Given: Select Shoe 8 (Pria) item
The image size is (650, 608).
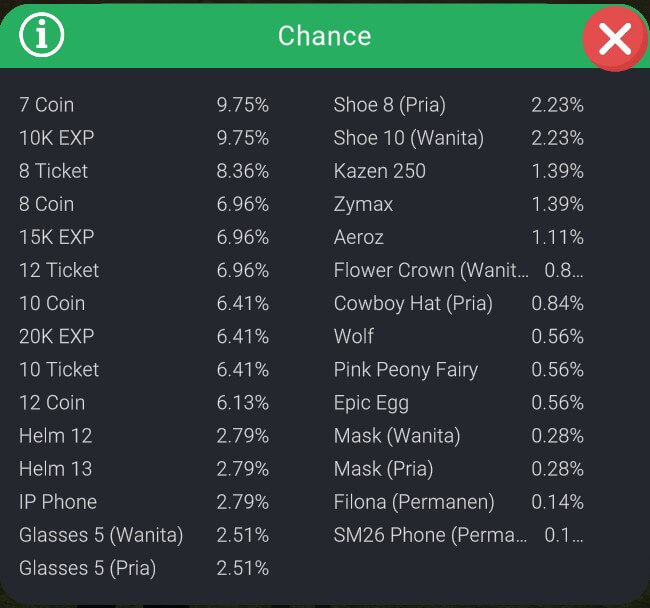Looking at the screenshot, I should (x=389, y=105).
